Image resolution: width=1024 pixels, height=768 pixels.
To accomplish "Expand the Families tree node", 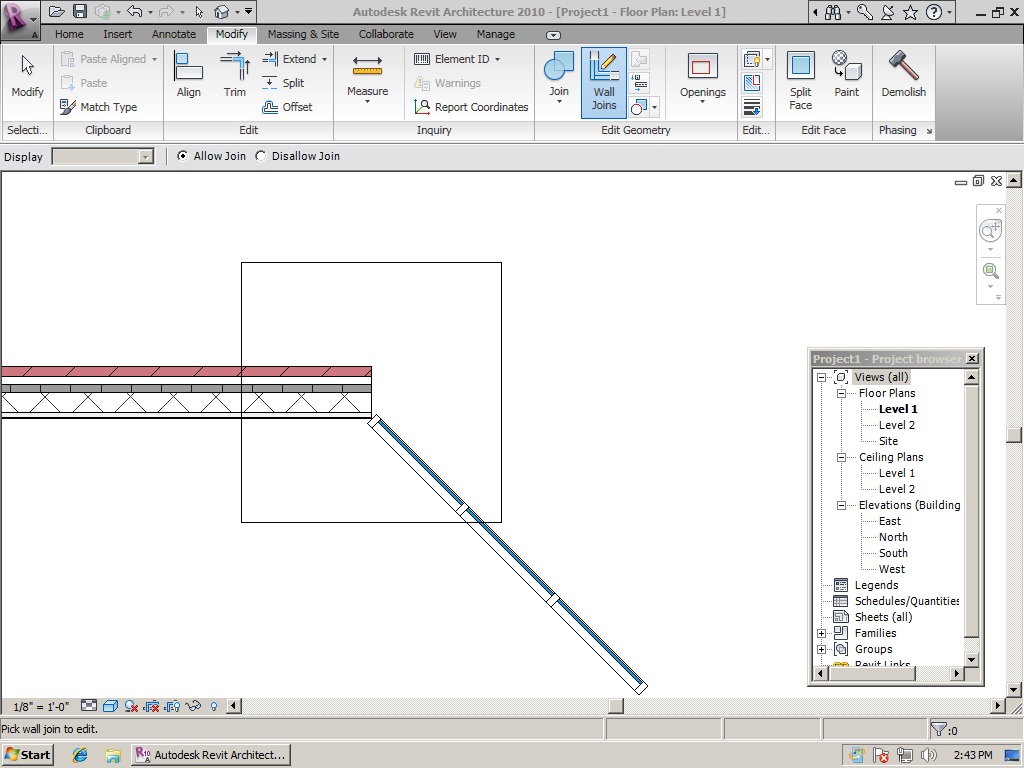I will [822, 633].
